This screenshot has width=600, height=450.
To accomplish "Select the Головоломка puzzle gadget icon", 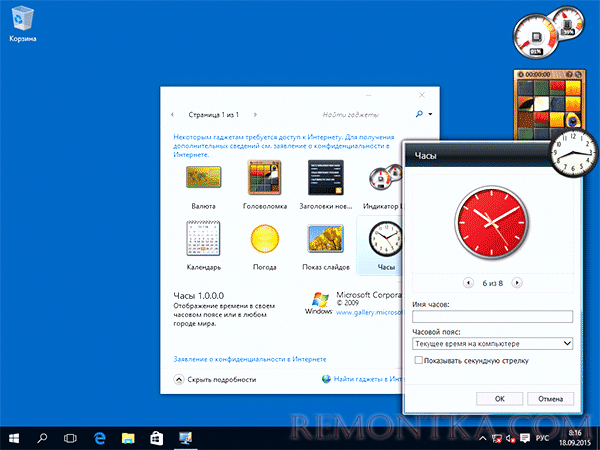I will coord(265,181).
